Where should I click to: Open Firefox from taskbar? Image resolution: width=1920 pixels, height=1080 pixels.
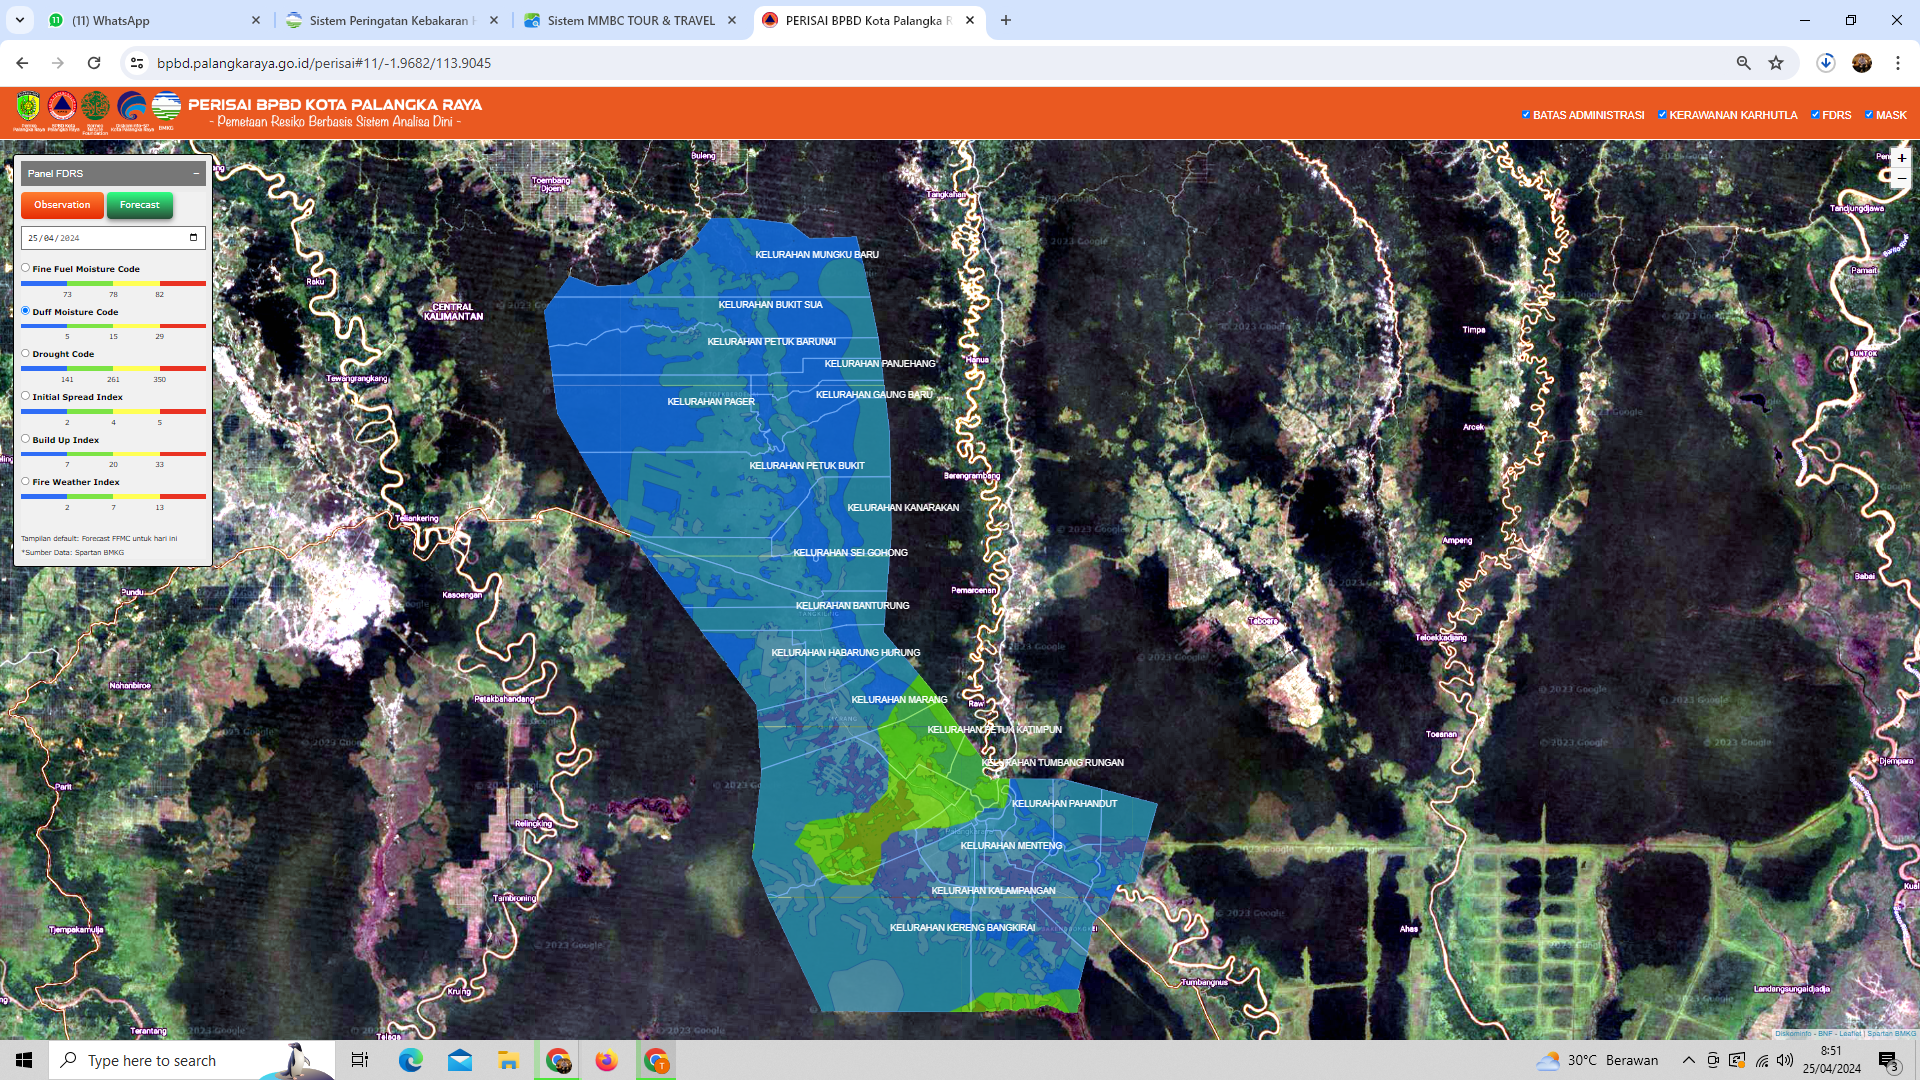point(606,1060)
